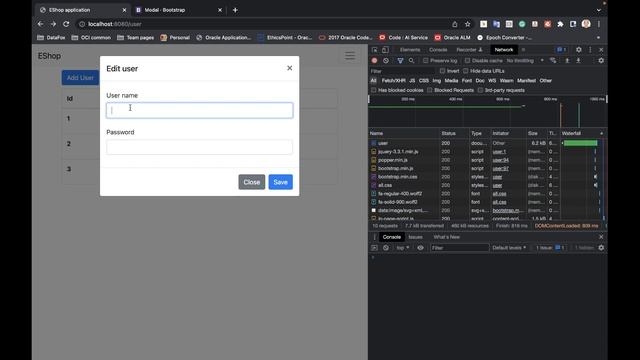
Task: Click the console Filter text box
Action: (460, 248)
